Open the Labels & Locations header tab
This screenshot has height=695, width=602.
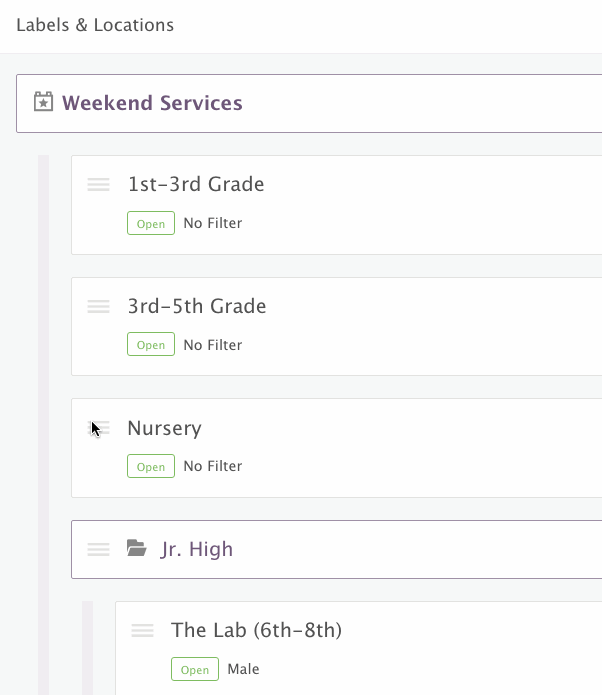pos(95,25)
